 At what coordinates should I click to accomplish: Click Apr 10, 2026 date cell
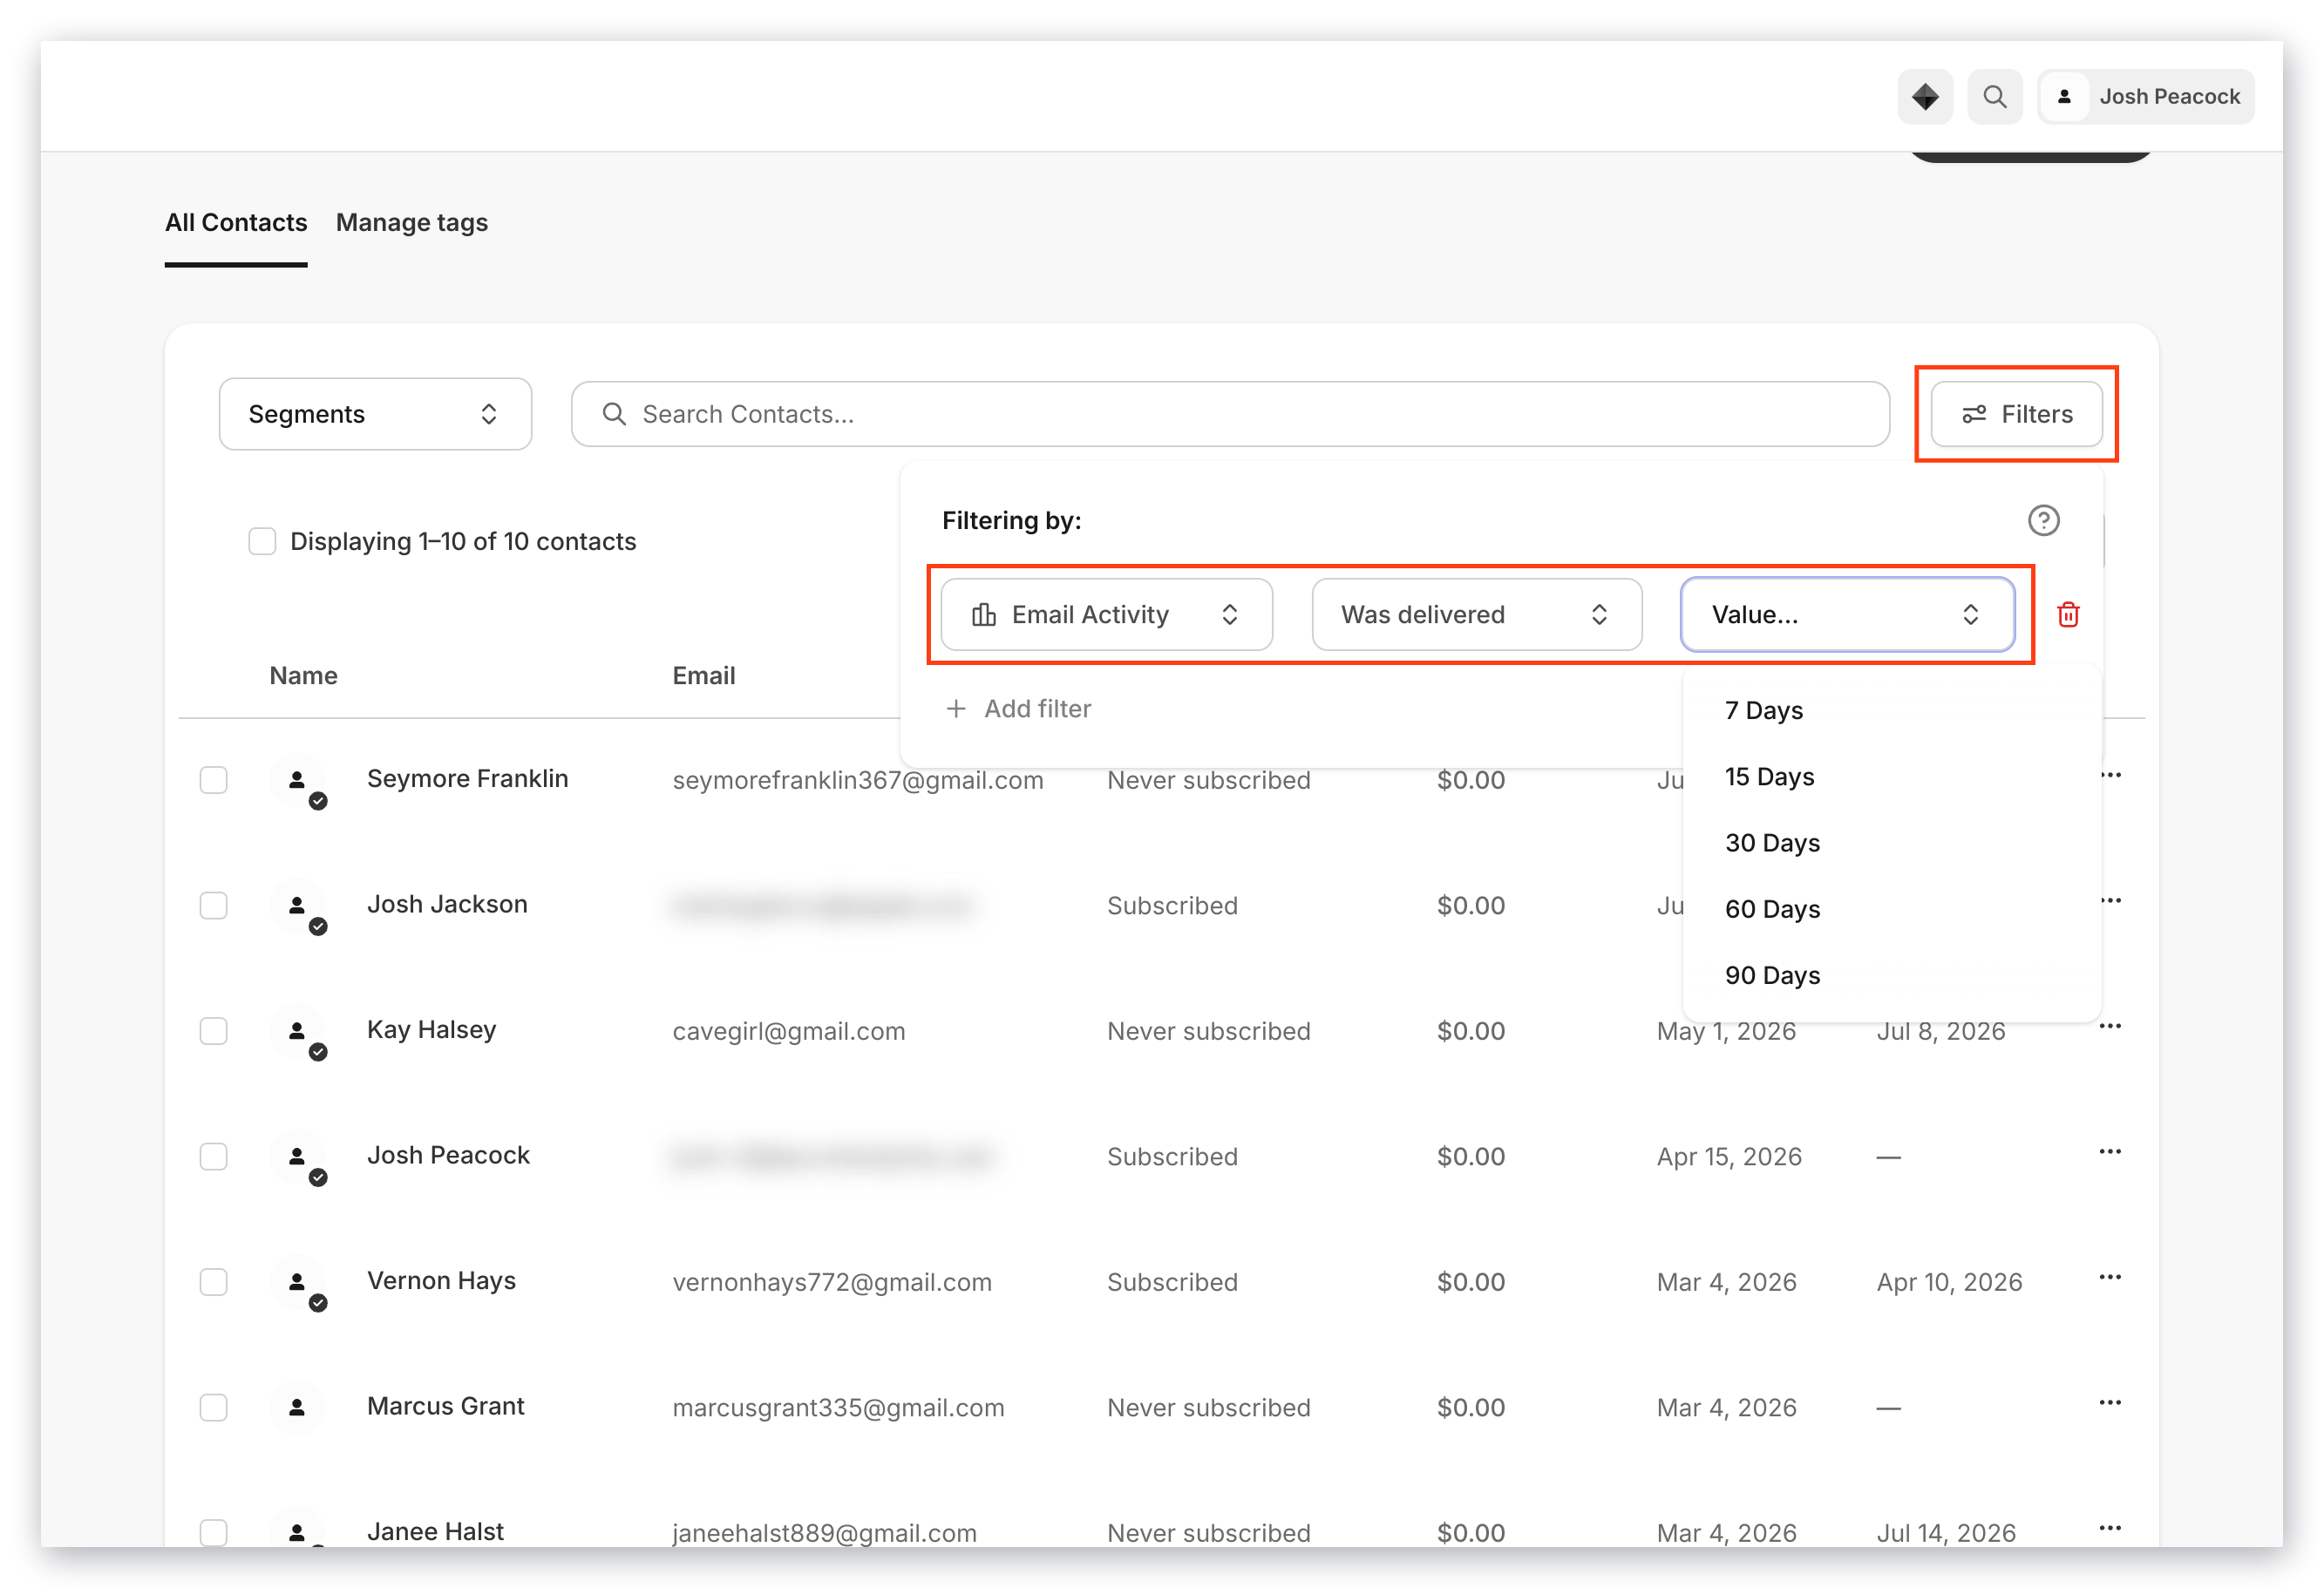click(x=1949, y=1282)
